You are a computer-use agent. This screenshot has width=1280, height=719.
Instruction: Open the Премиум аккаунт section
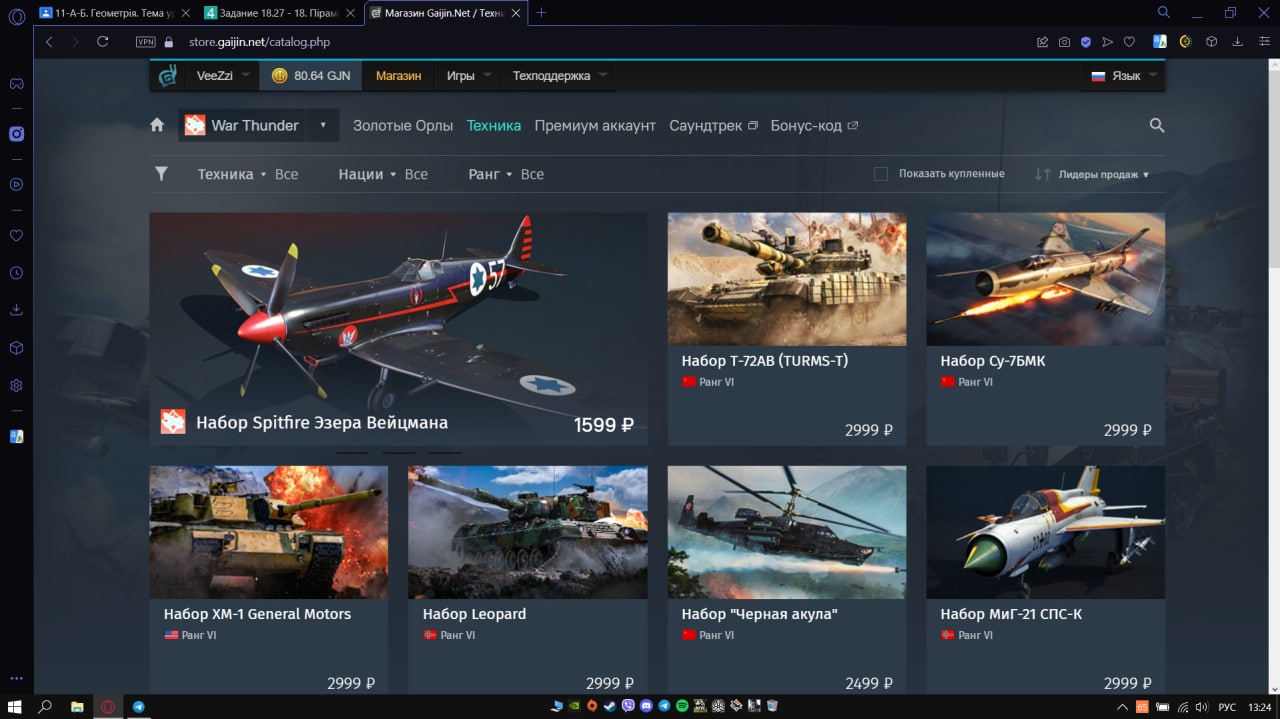595,125
